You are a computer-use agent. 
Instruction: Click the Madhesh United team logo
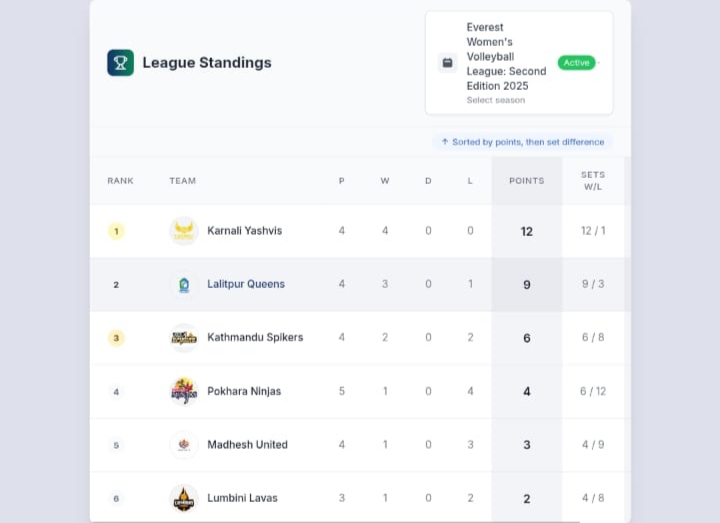184,444
